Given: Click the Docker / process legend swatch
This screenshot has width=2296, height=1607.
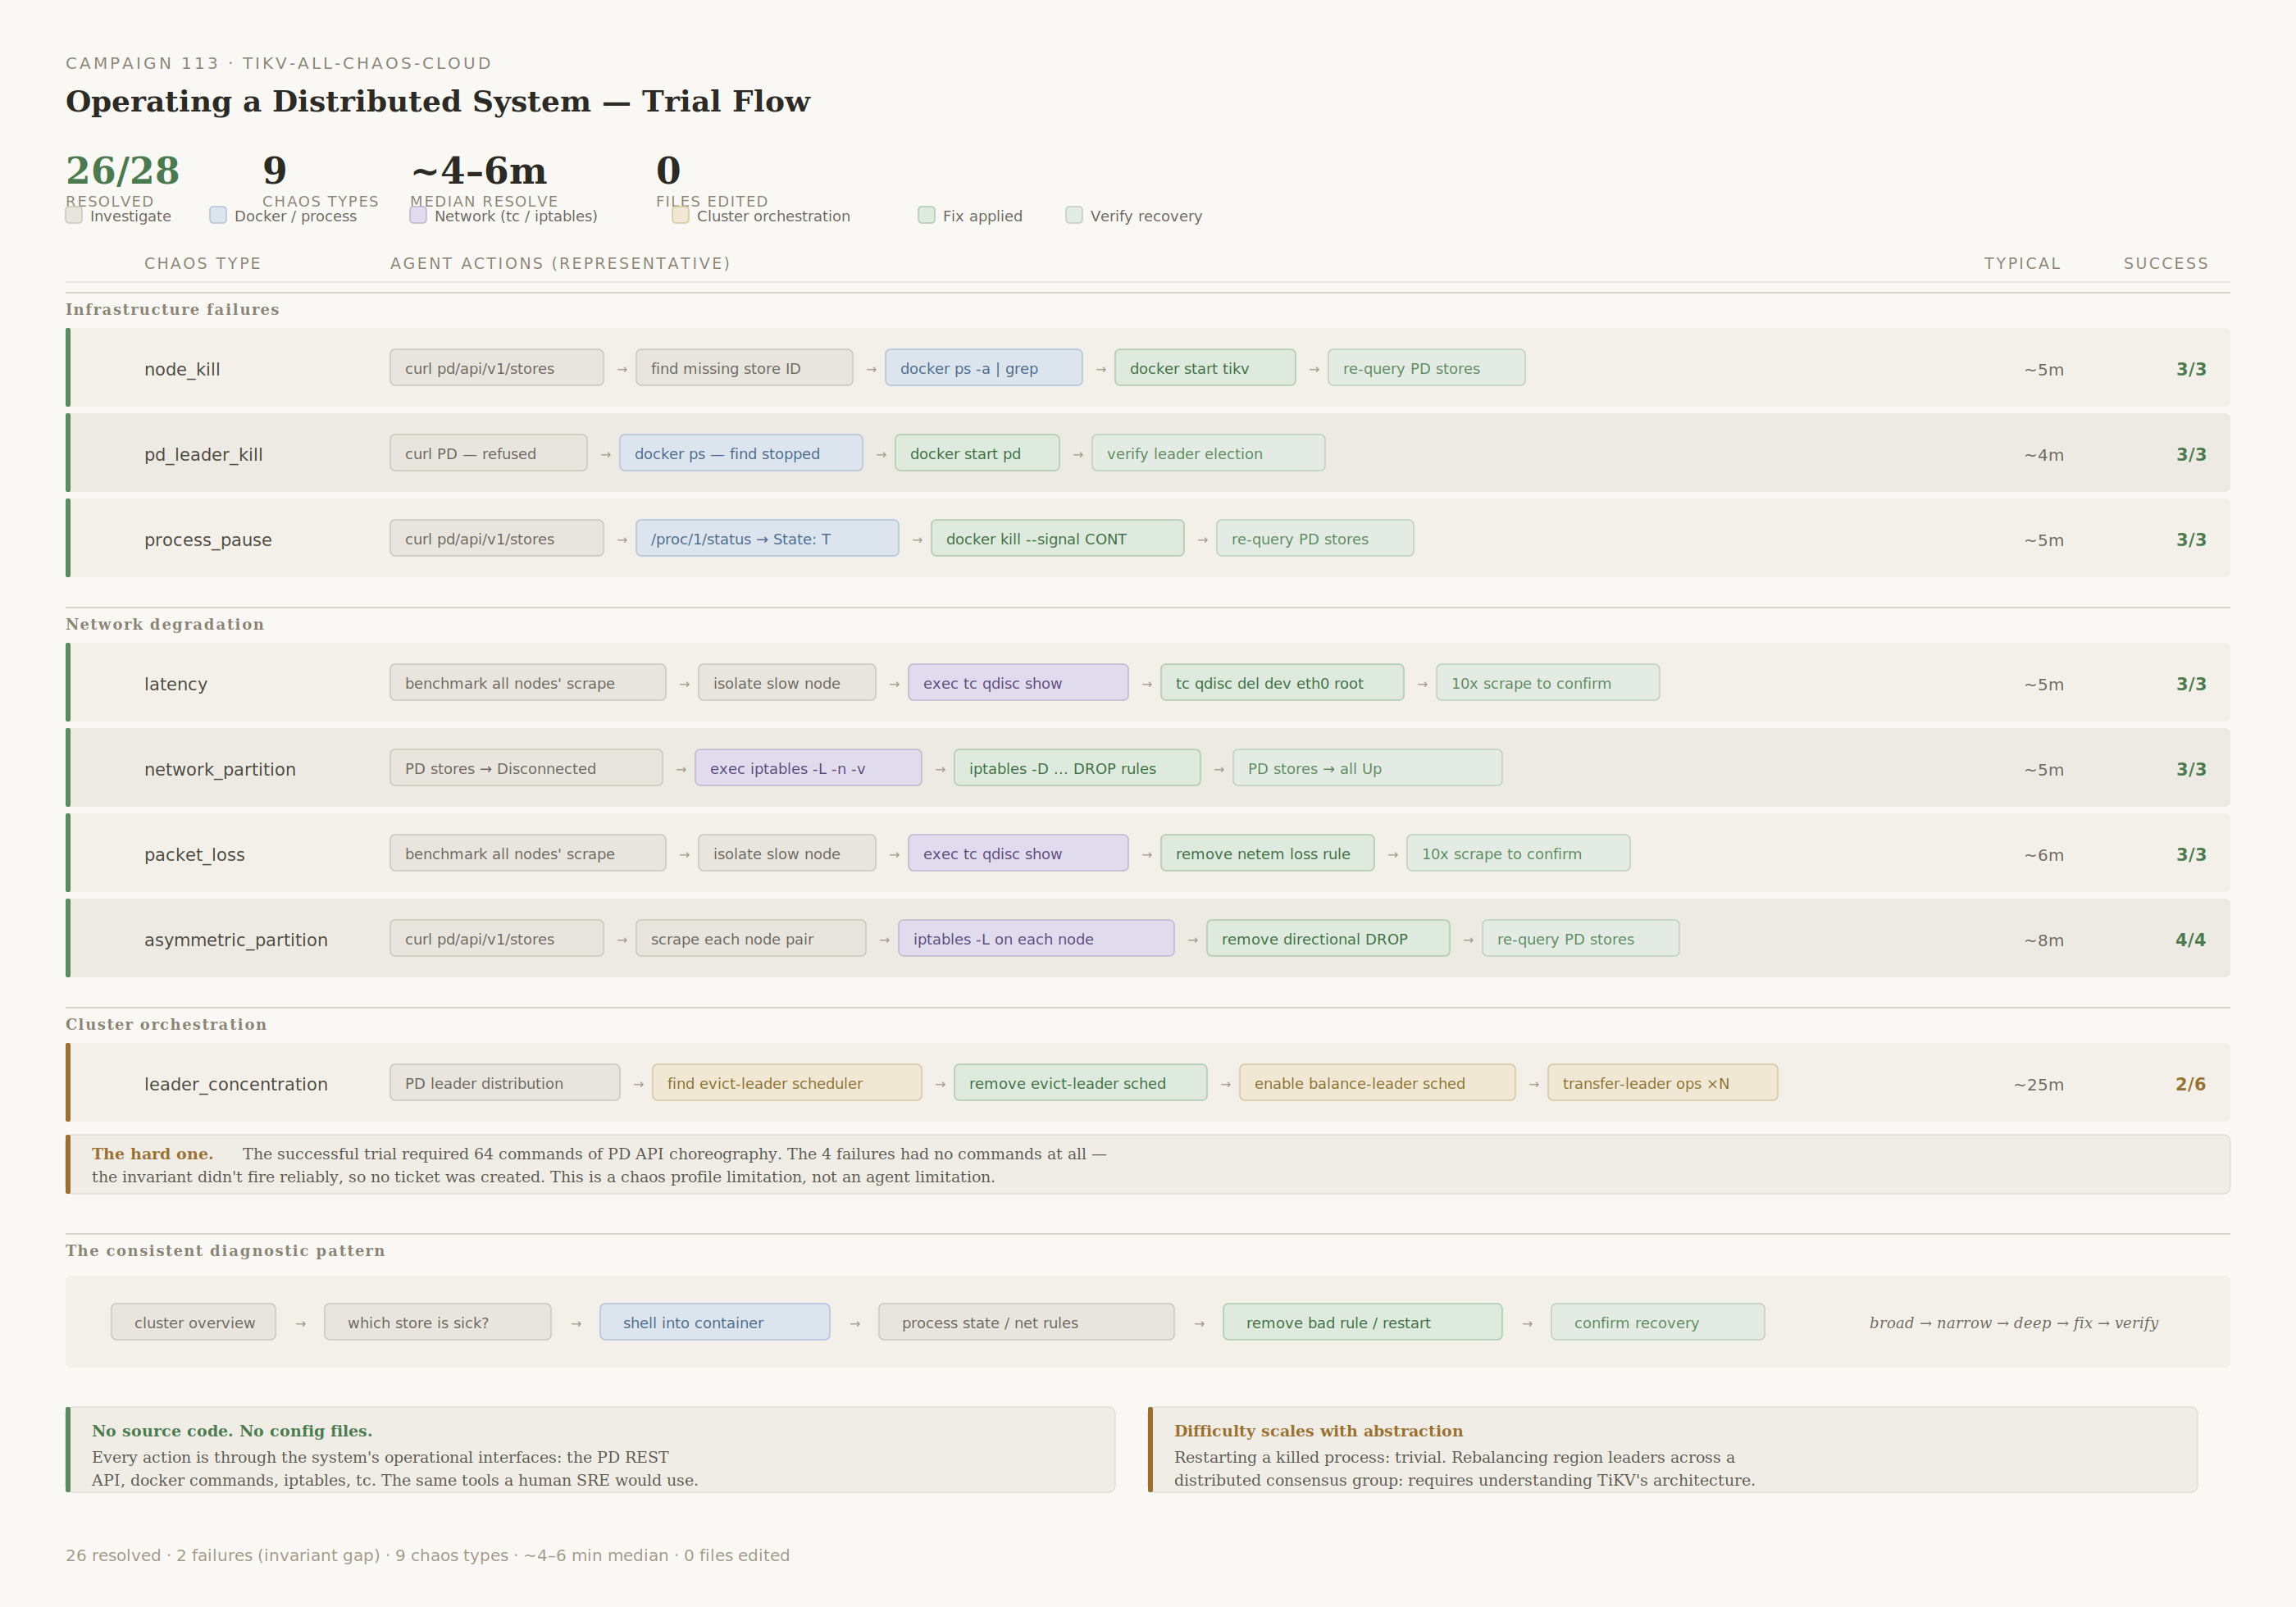Looking at the screenshot, I should [218, 215].
